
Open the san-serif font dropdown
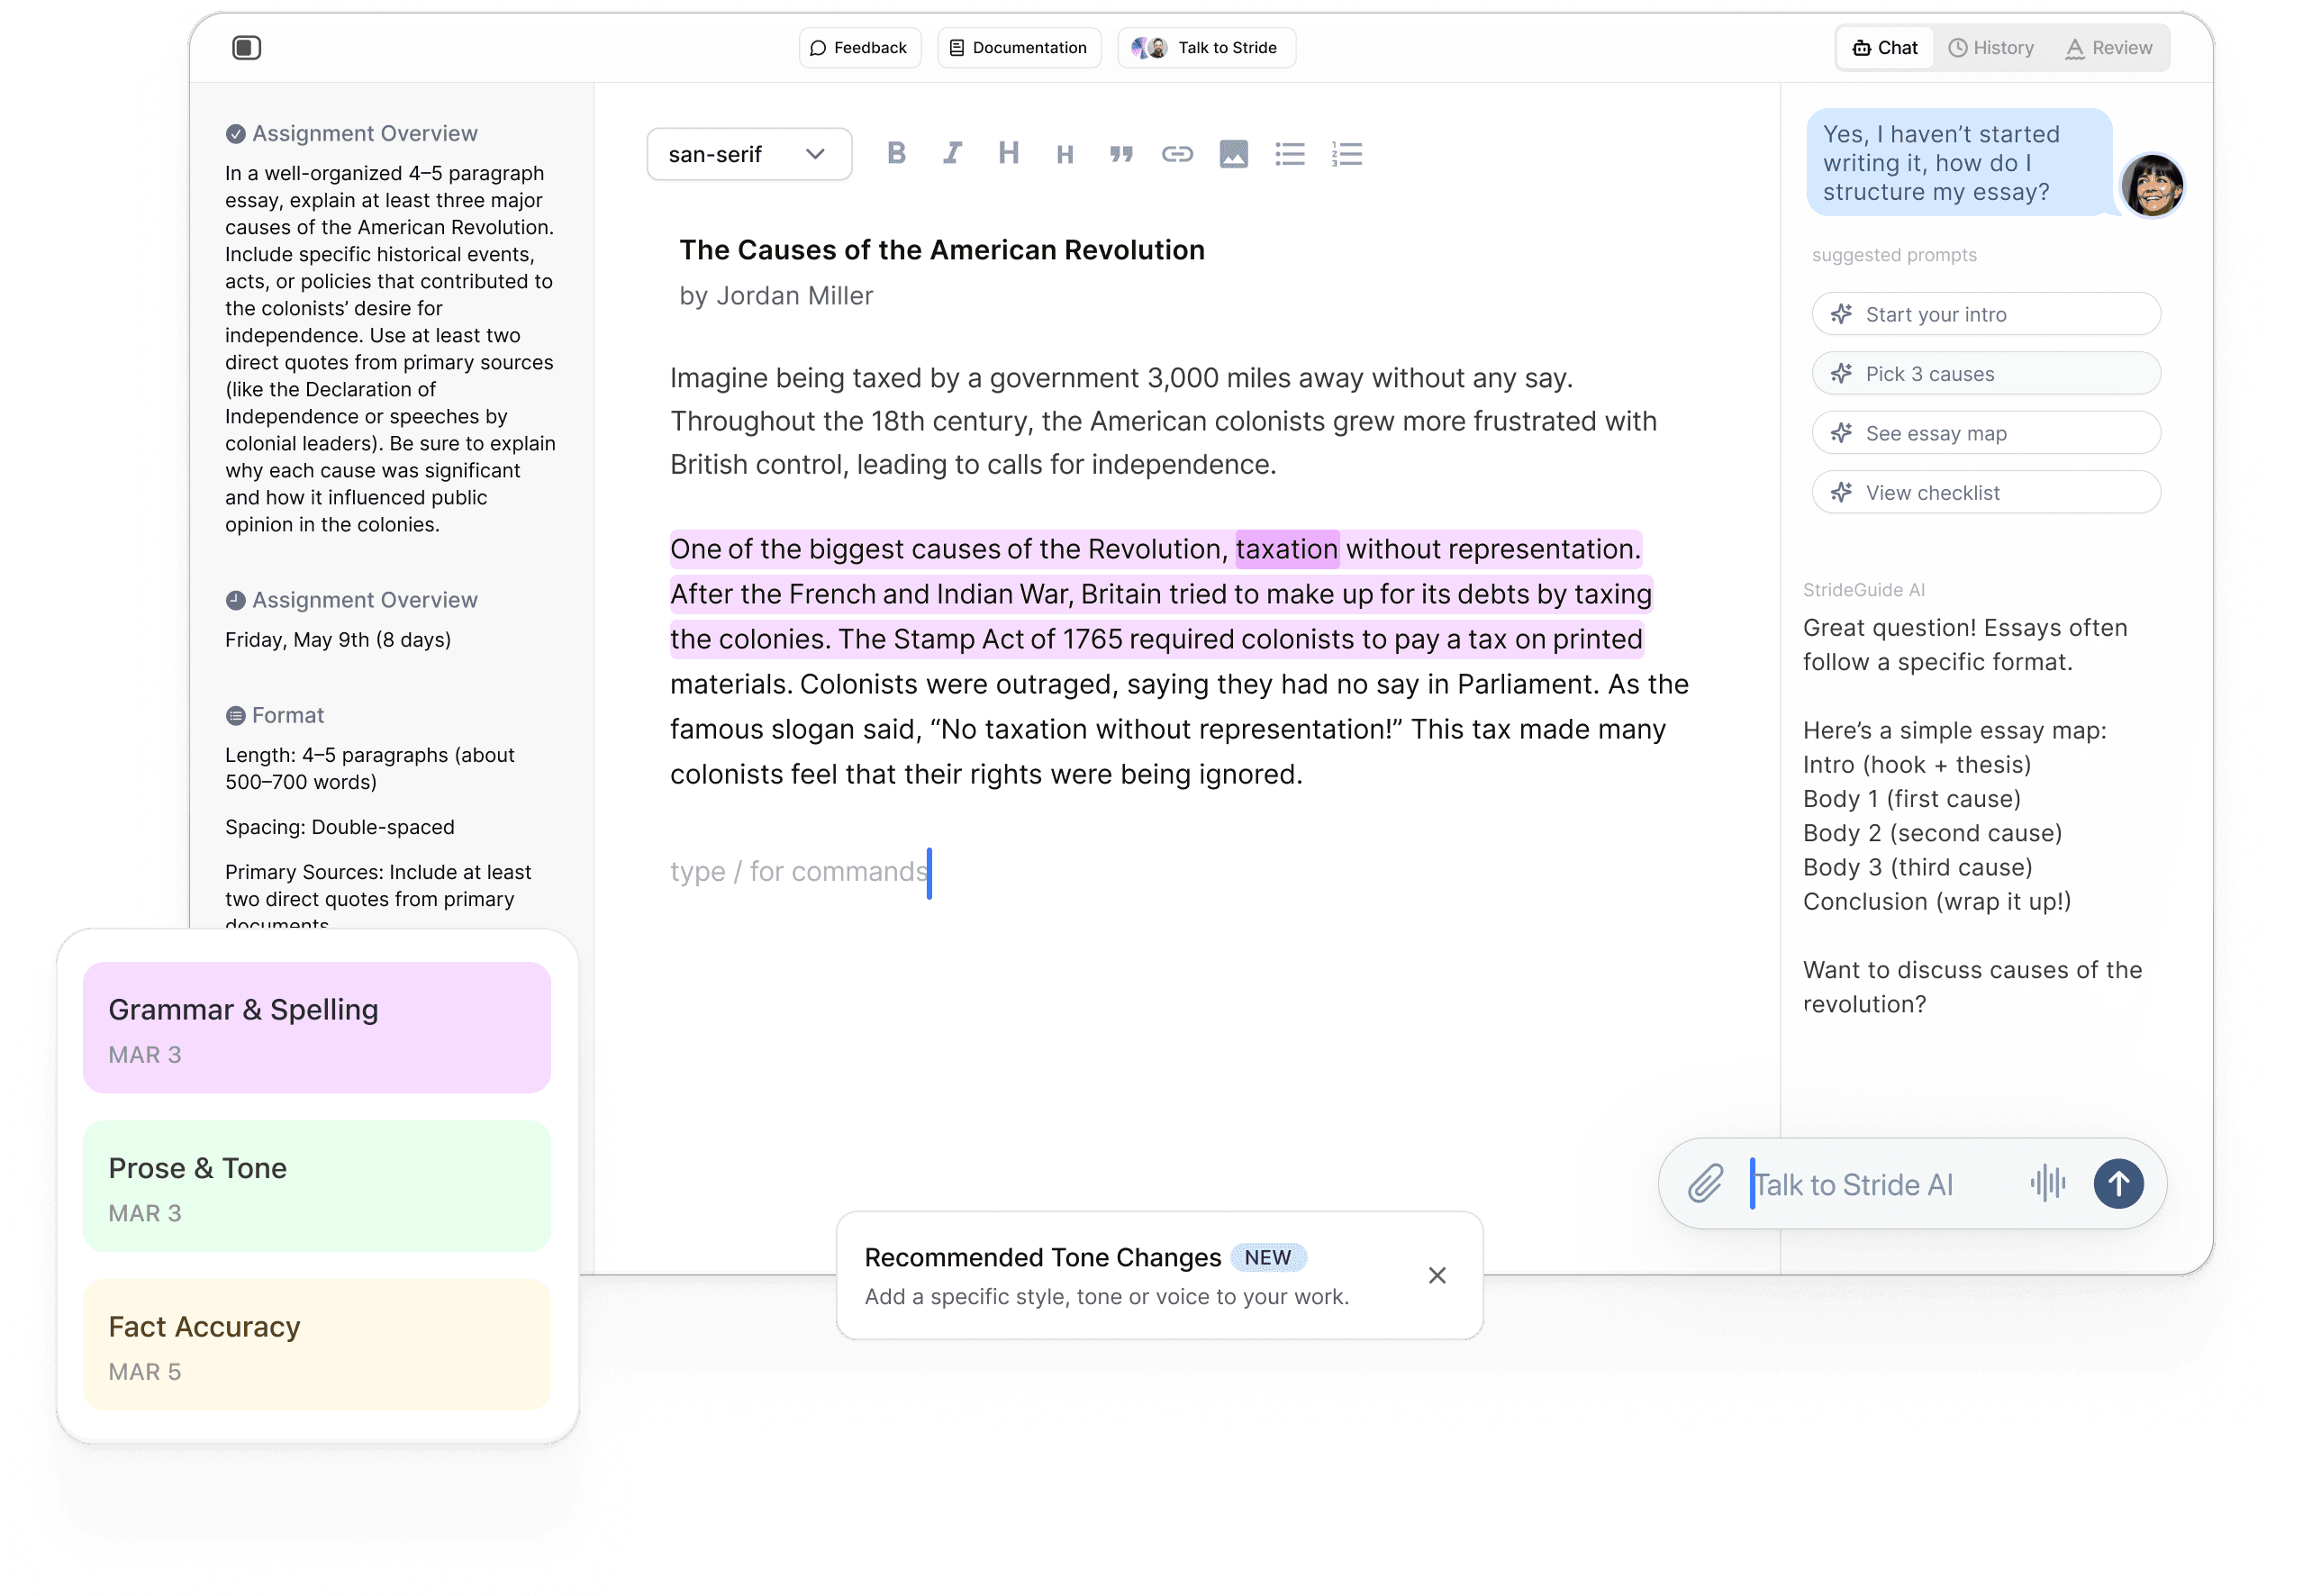[749, 154]
